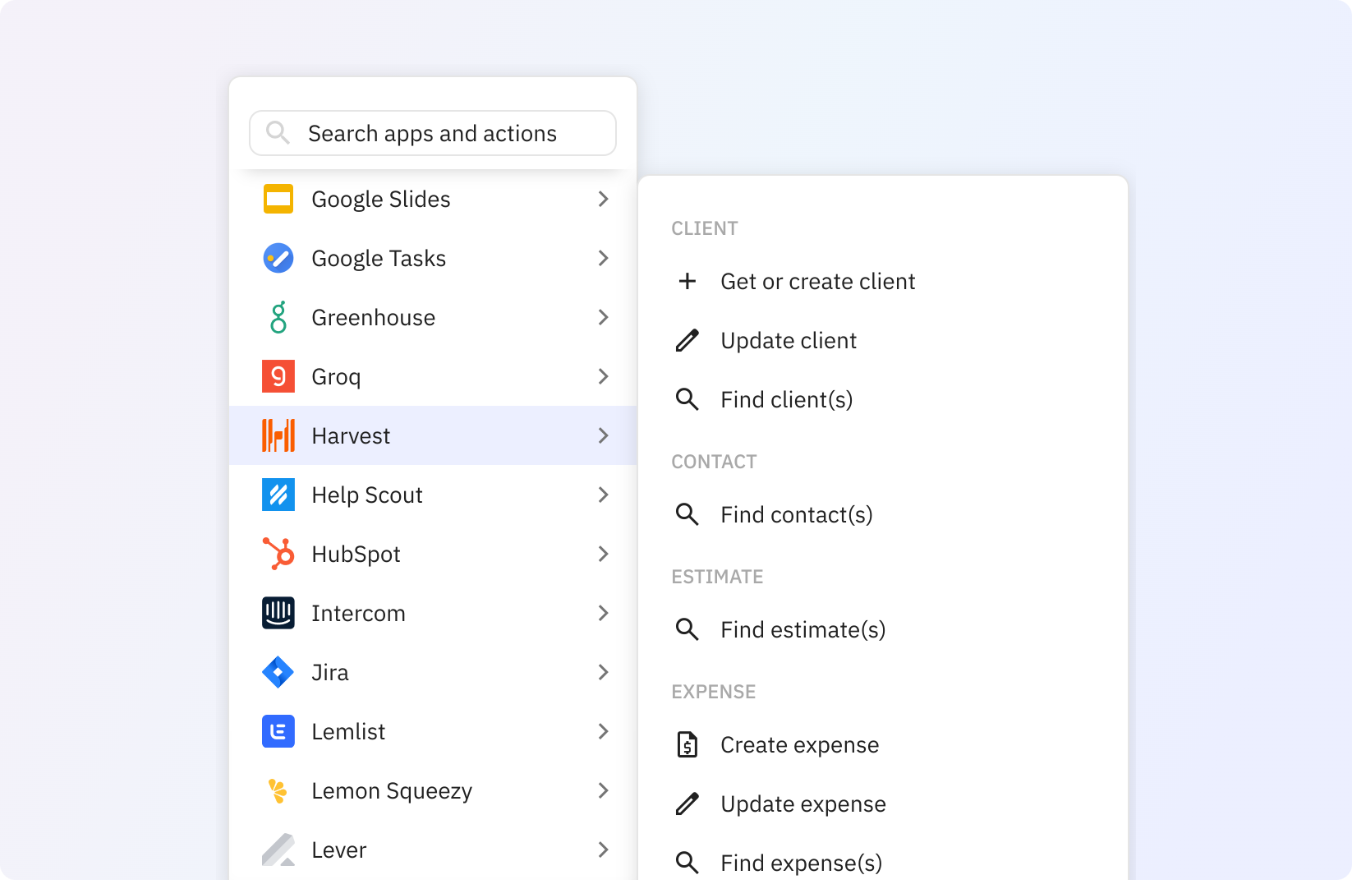The image size is (1352, 880).
Task: Click the Help Scout logo icon
Action: pos(278,495)
